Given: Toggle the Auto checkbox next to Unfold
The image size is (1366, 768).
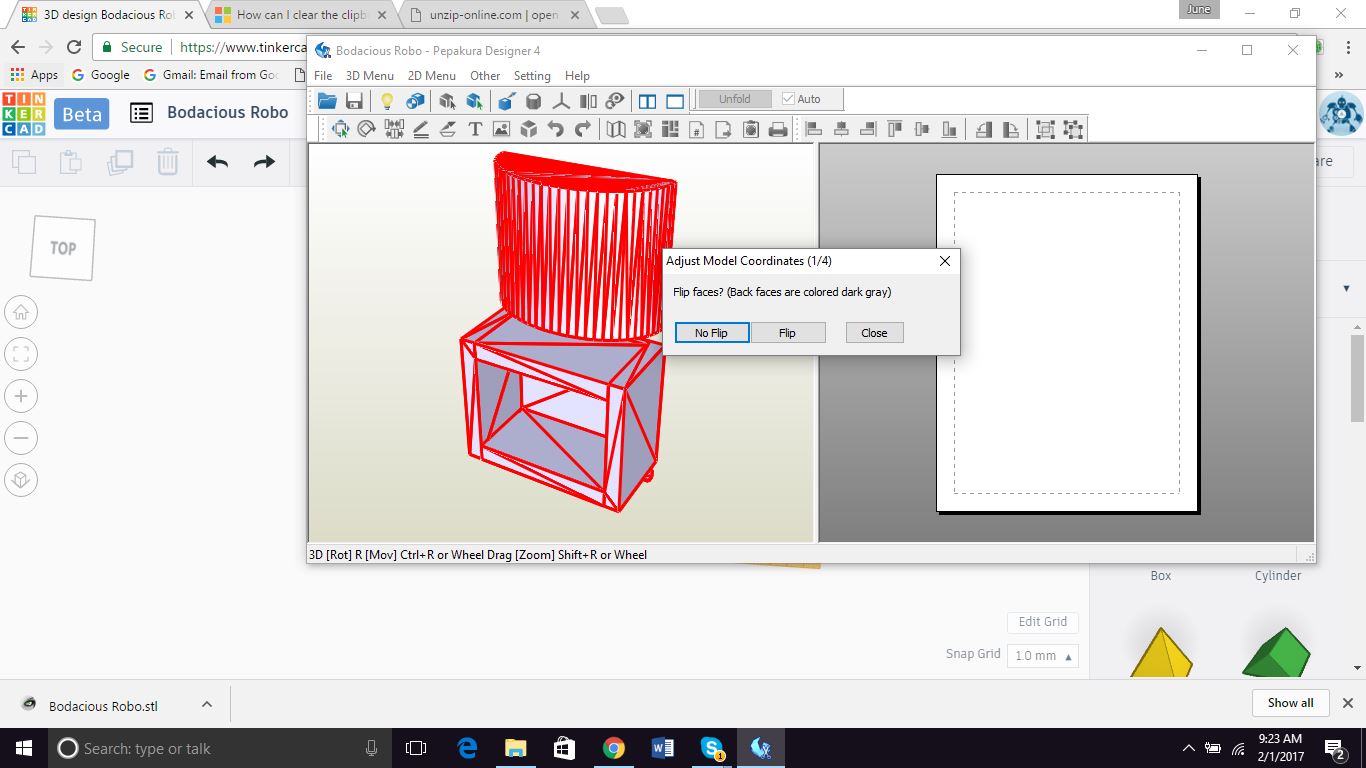Looking at the screenshot, I should (788, 99).
